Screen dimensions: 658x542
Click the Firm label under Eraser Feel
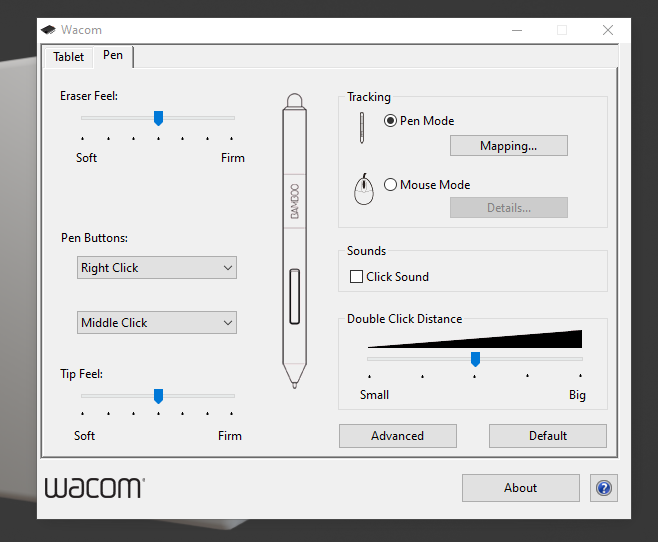click(233, 158)
